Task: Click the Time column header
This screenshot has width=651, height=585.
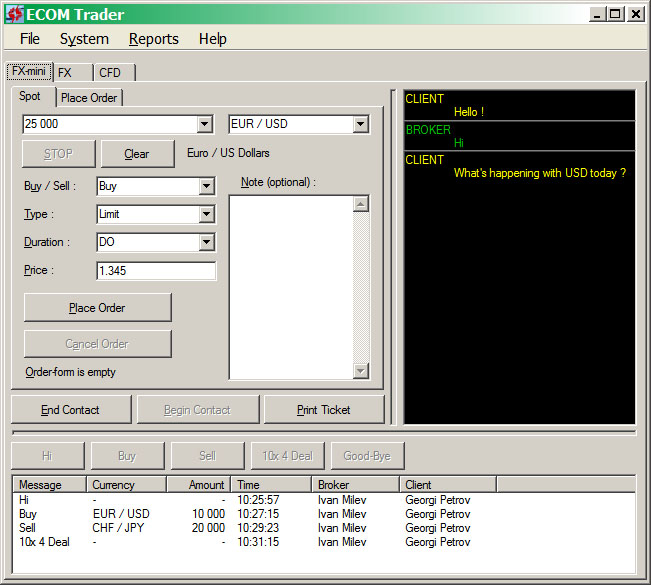Action: click(x=271, y=485)
